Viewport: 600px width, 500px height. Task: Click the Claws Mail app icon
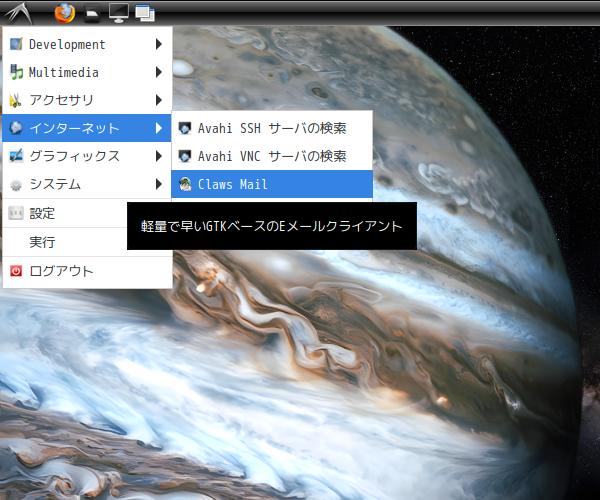pos(185,184)
